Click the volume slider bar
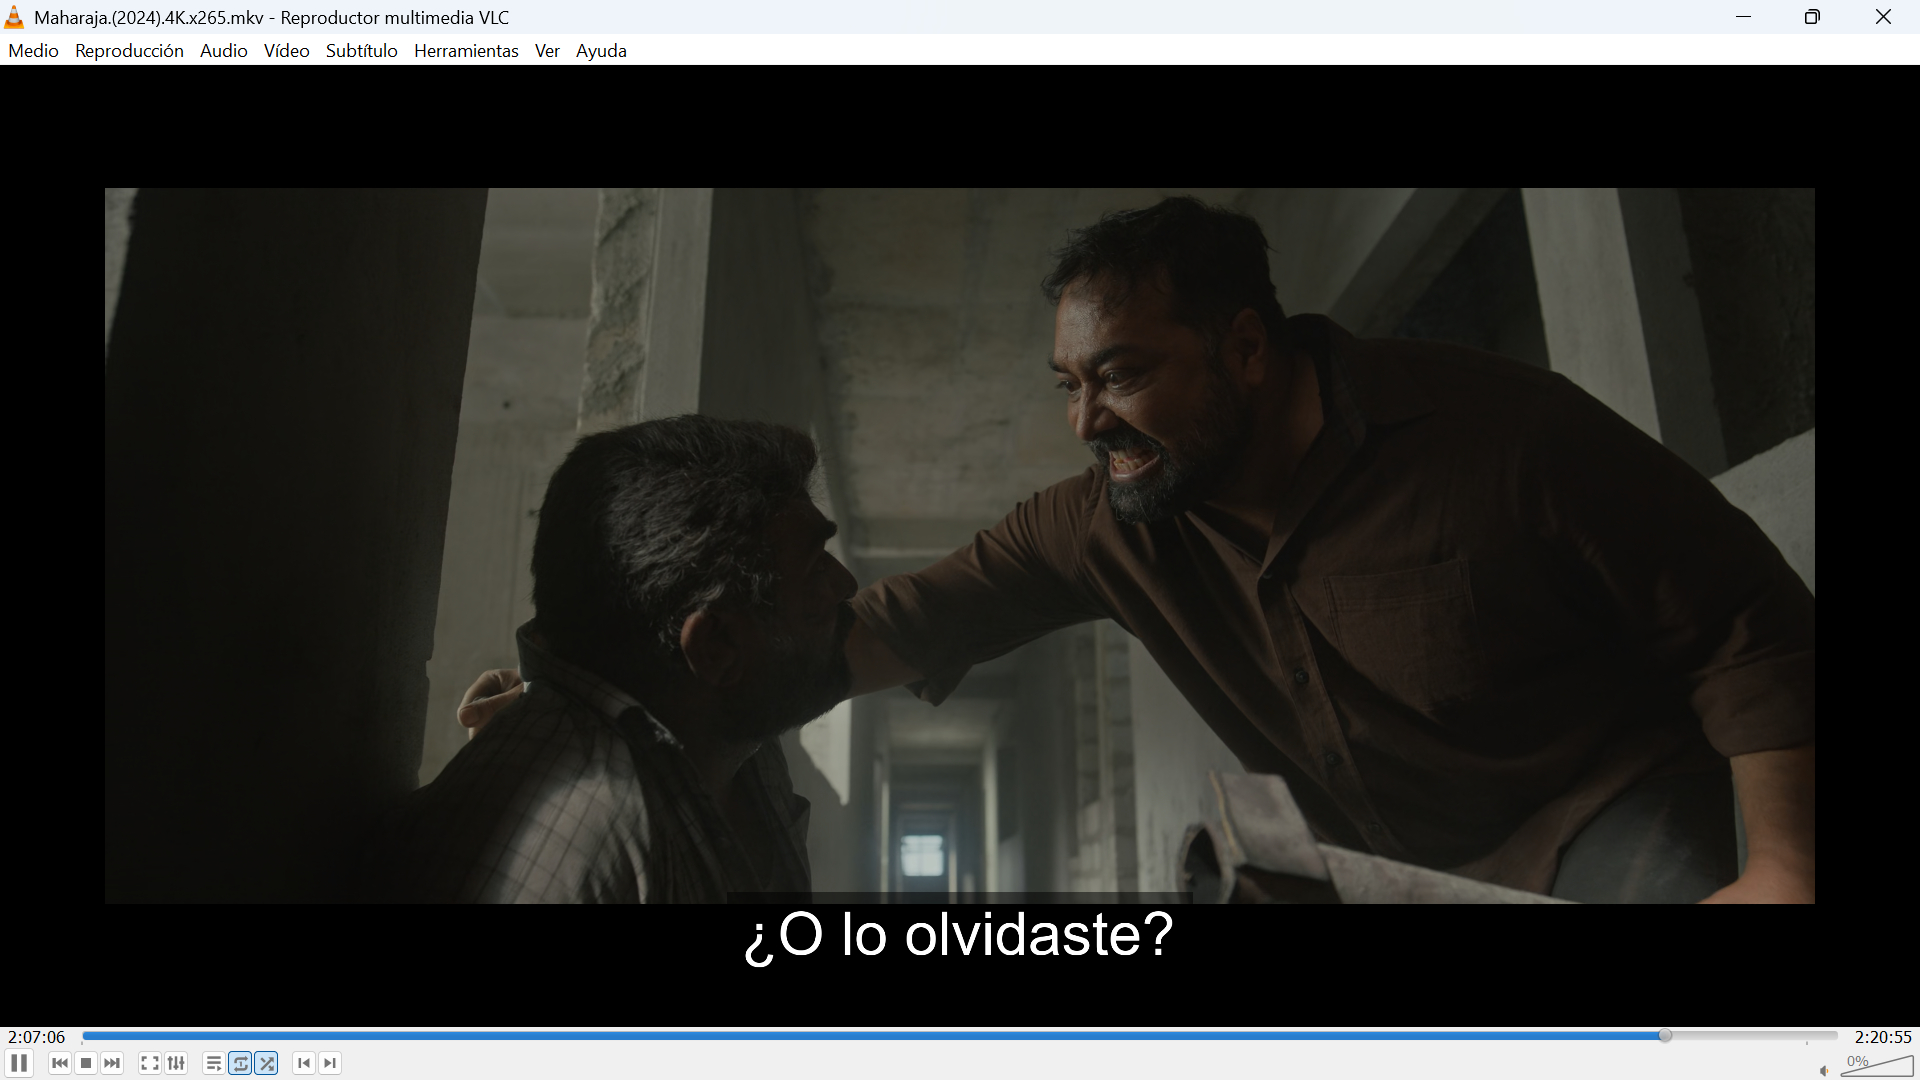Viewport: 1920px width, 1080px height. point(1877,1066)
